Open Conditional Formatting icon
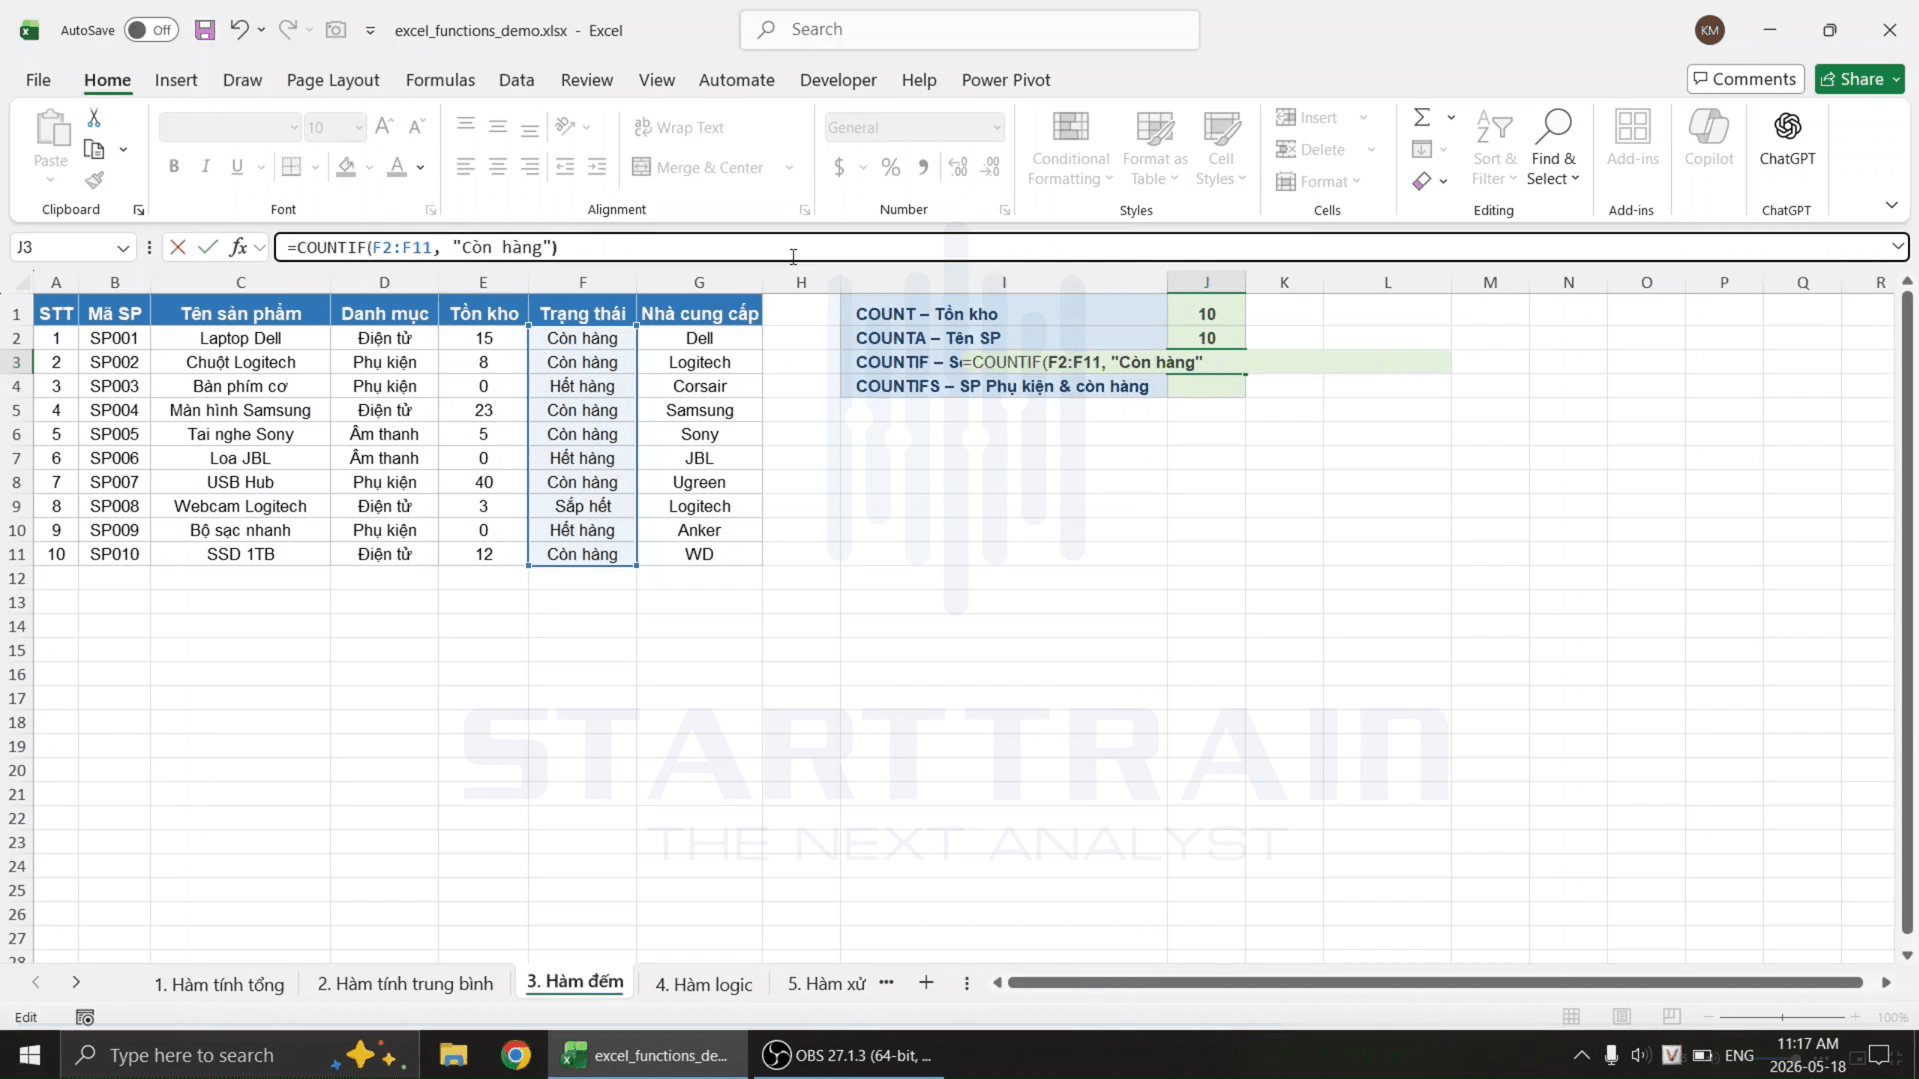 point(1070,148)
